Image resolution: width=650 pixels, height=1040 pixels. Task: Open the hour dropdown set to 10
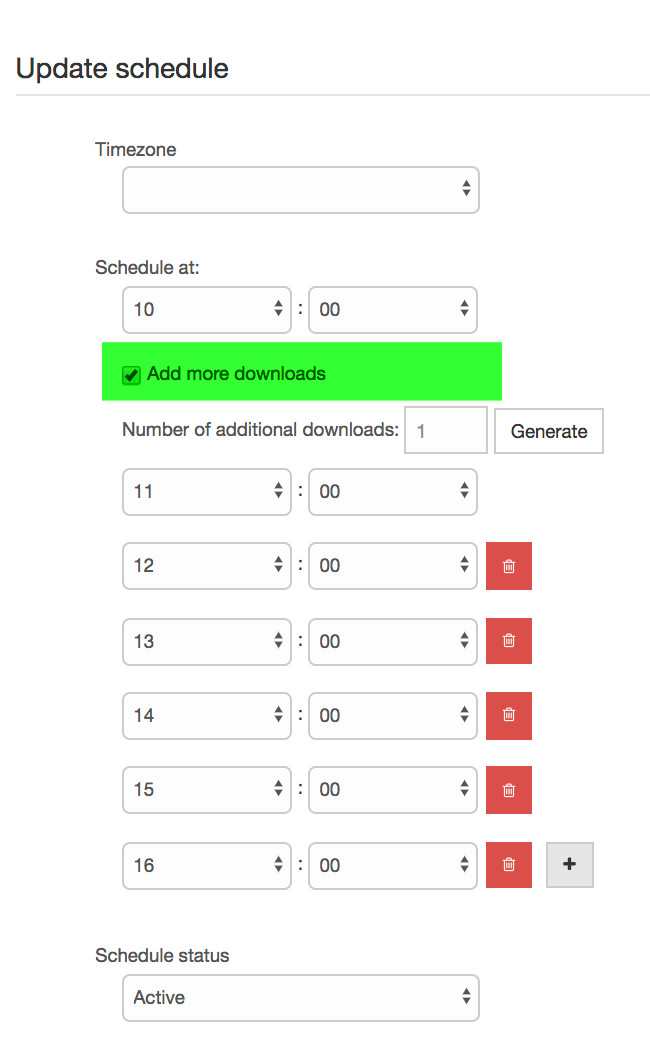click(x=207, y=310)
